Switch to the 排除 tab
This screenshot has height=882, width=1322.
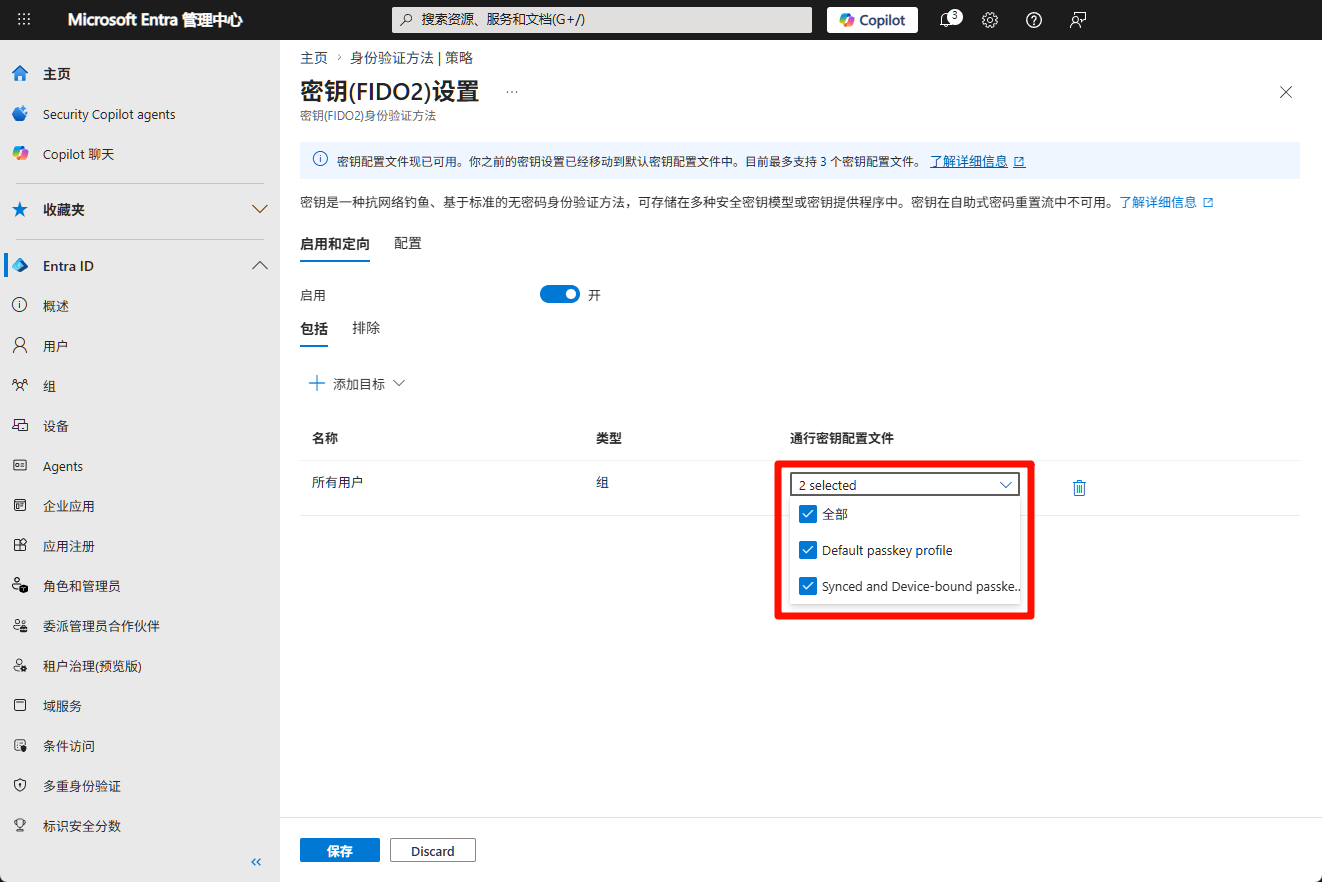point(366,328)
